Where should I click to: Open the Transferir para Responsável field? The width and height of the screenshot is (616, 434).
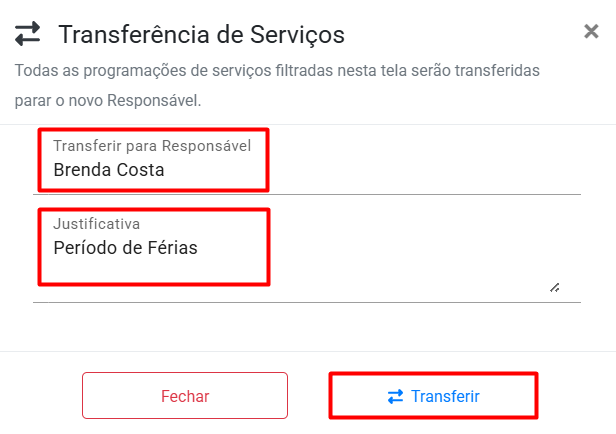tap(307, 160)
